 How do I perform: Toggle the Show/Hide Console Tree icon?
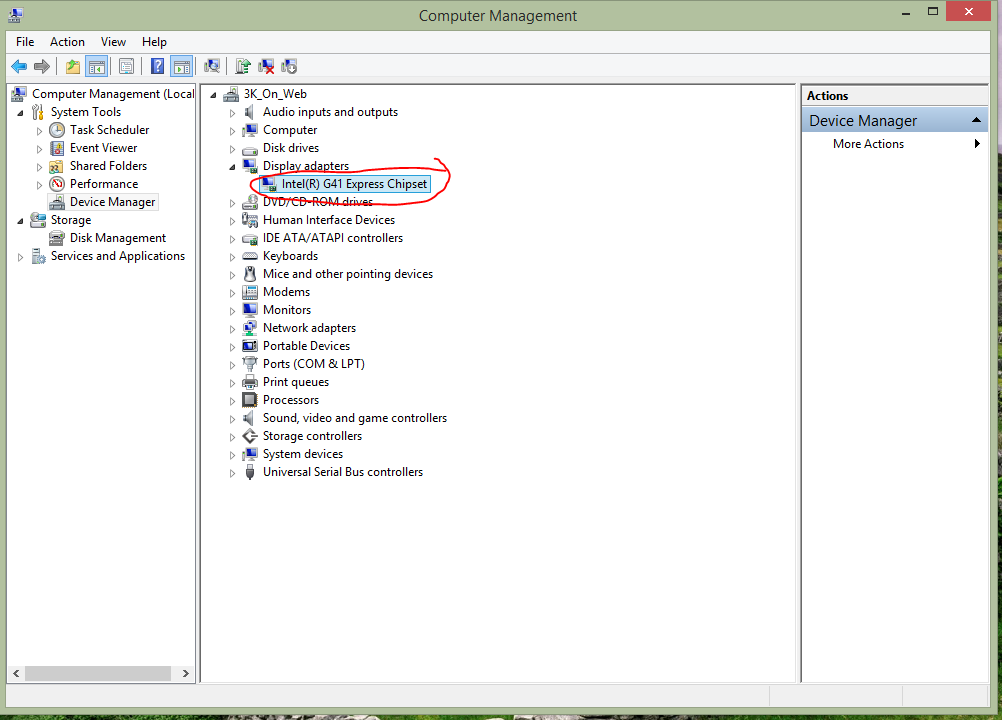coord(95,66)
